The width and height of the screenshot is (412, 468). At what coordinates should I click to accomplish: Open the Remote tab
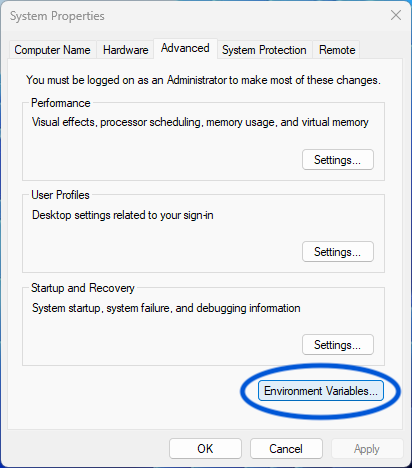coord(337,50)
